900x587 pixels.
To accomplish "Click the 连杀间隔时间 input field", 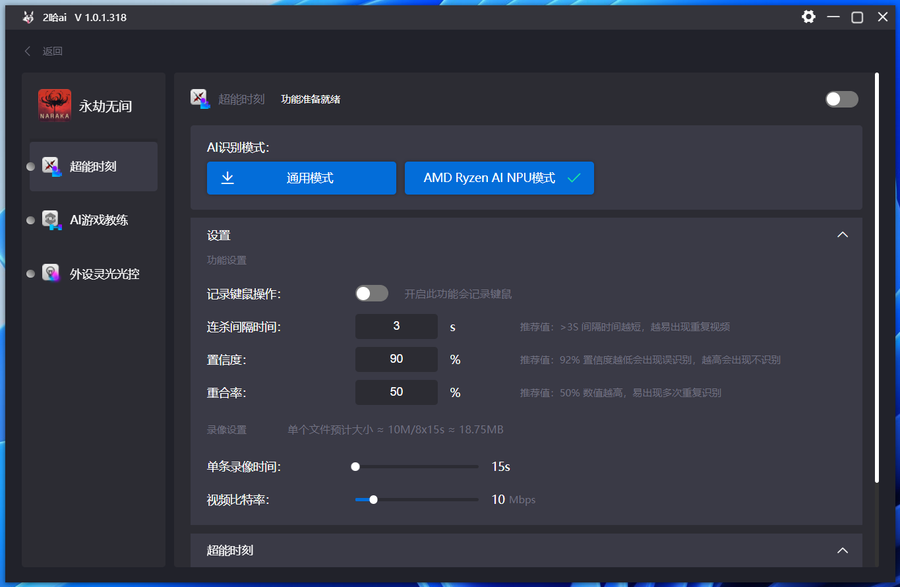I will [x=396, y=326].
